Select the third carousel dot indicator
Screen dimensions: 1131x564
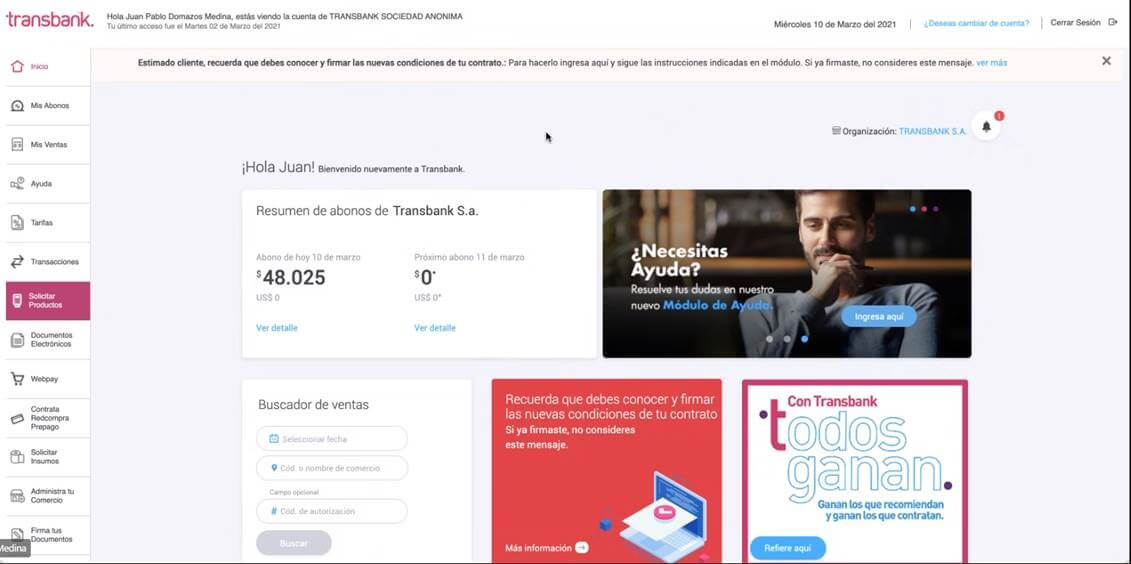click(804, 338)
